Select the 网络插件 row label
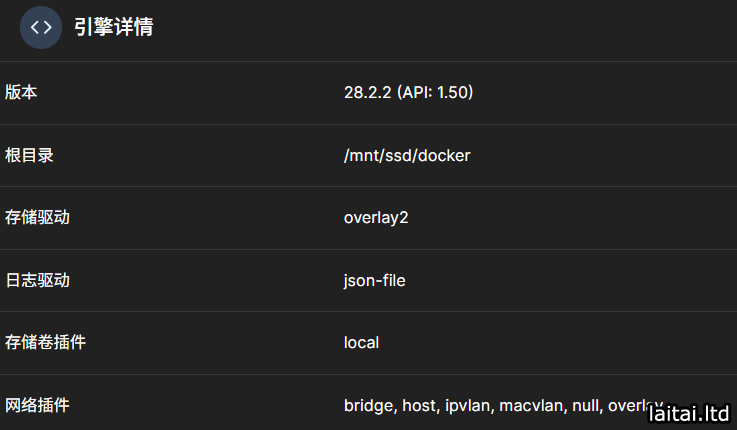 [x=37, y=406]
